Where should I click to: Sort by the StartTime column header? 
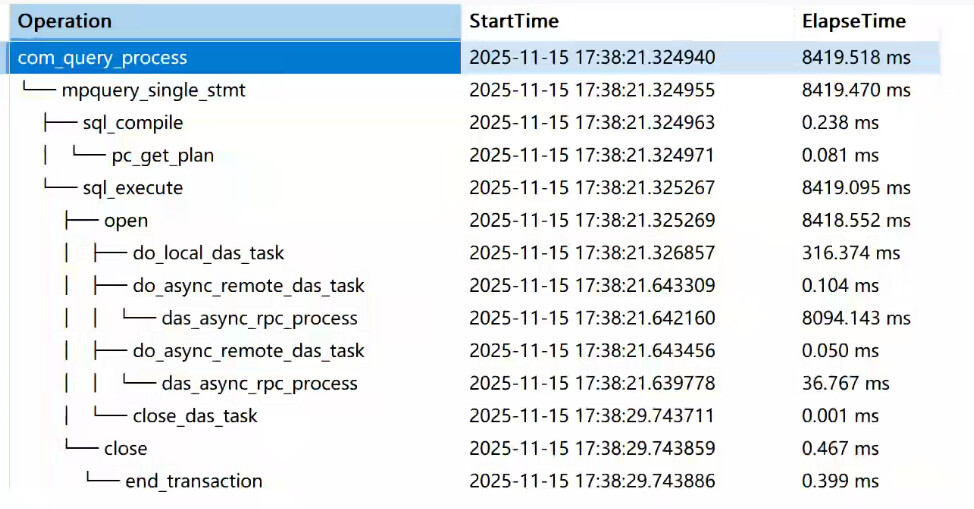[x=514, y=21]
